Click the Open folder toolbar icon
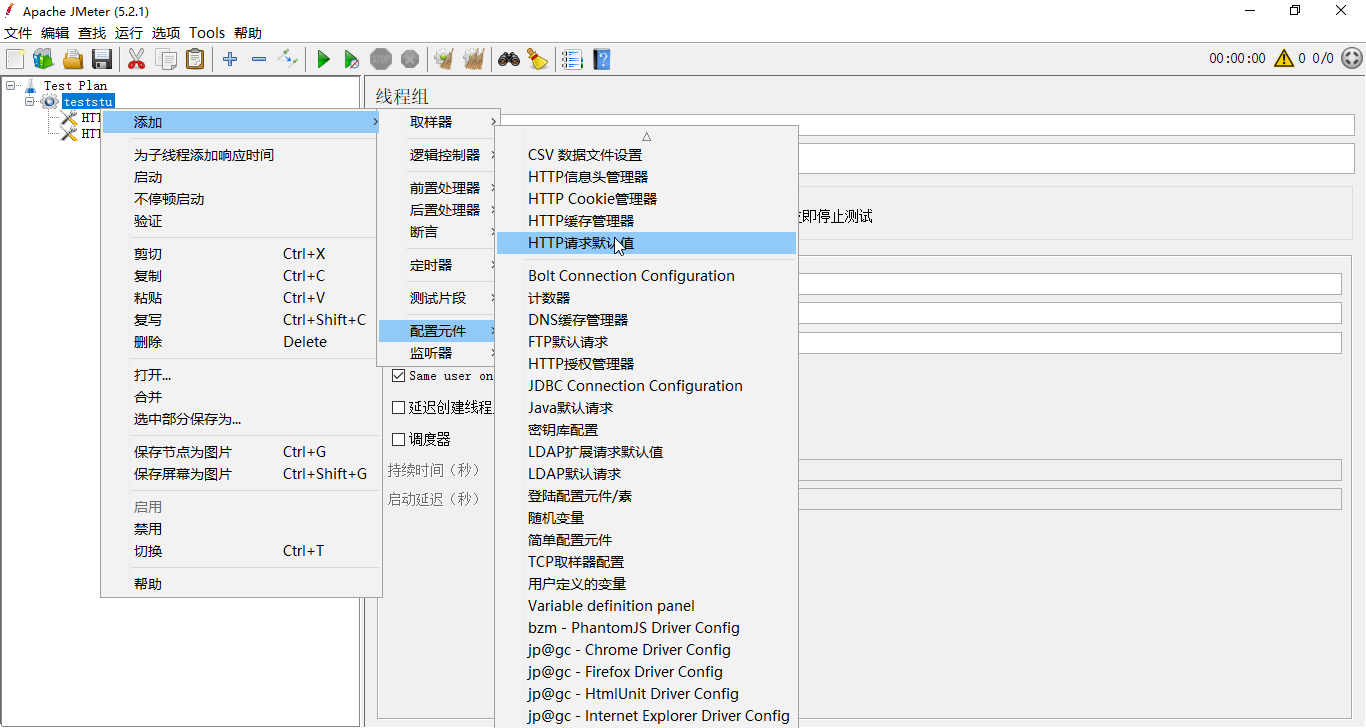Viewport: 1366px width, 728px height. point(73,59)
